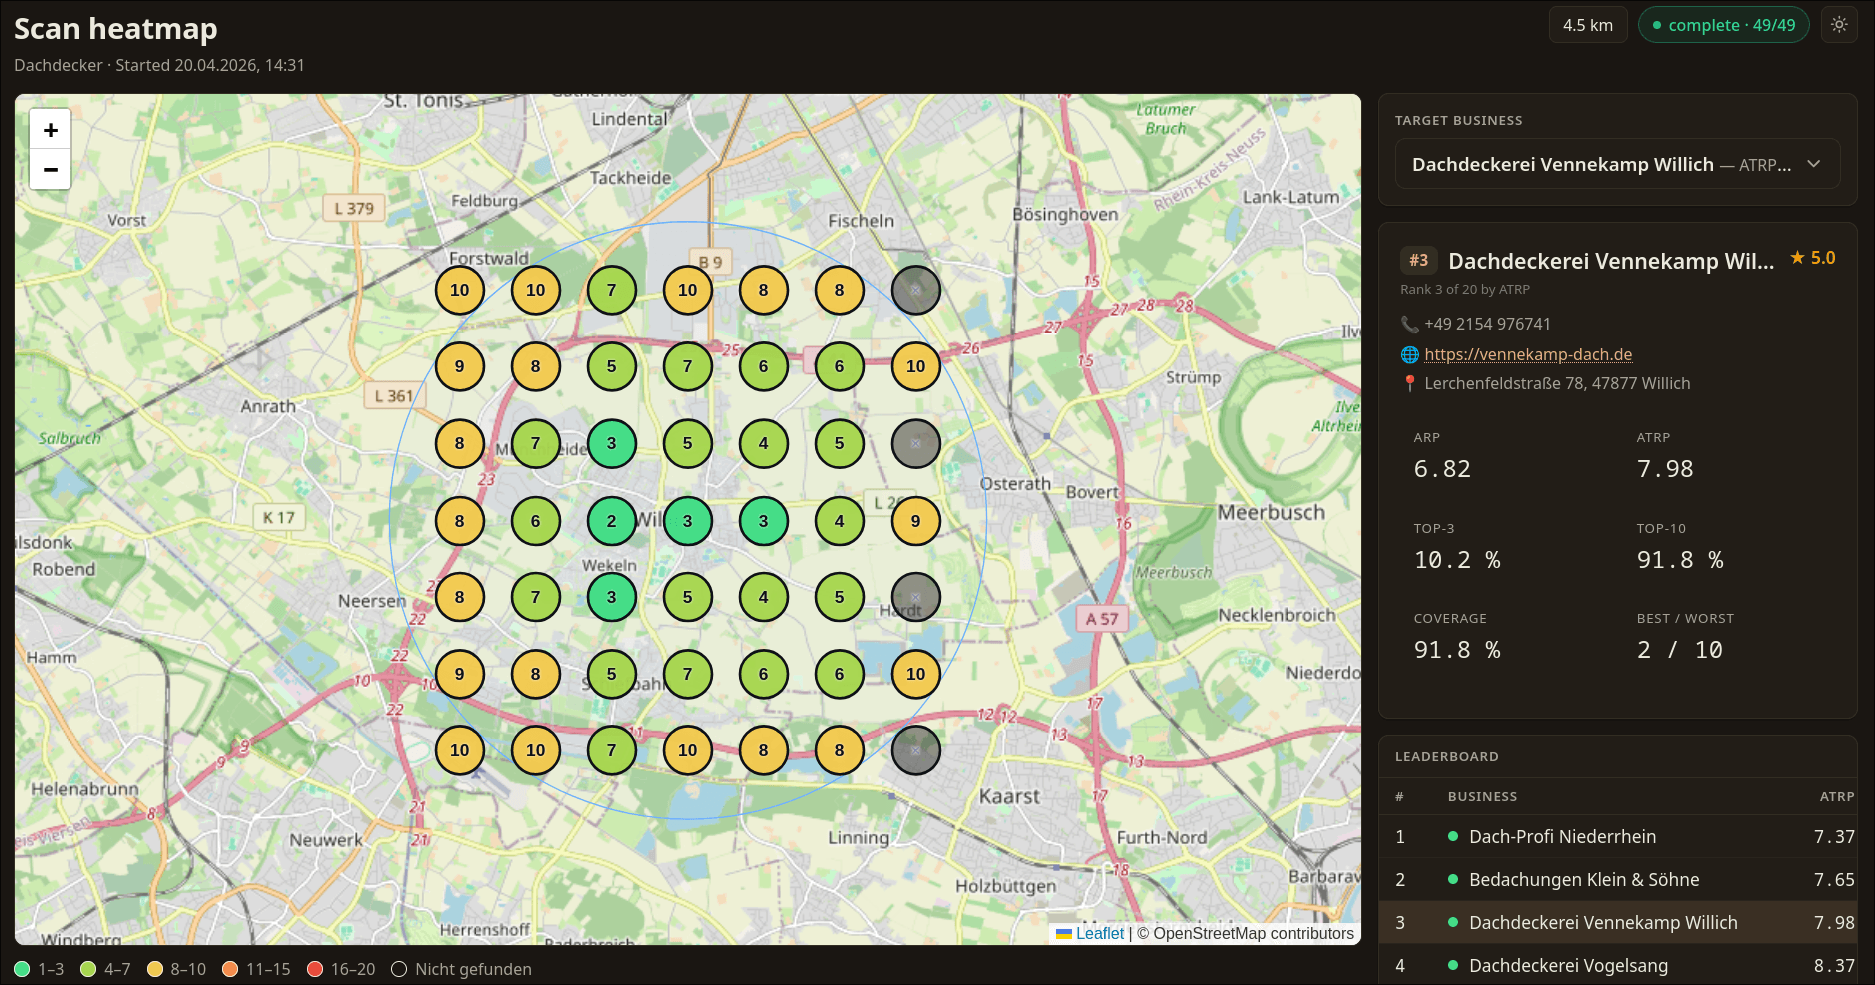Select Dachdeckerei Vogelsang leaderboard row
Screen dimensions: 1875x985
pyautogui.click(x=1617, y=966)
